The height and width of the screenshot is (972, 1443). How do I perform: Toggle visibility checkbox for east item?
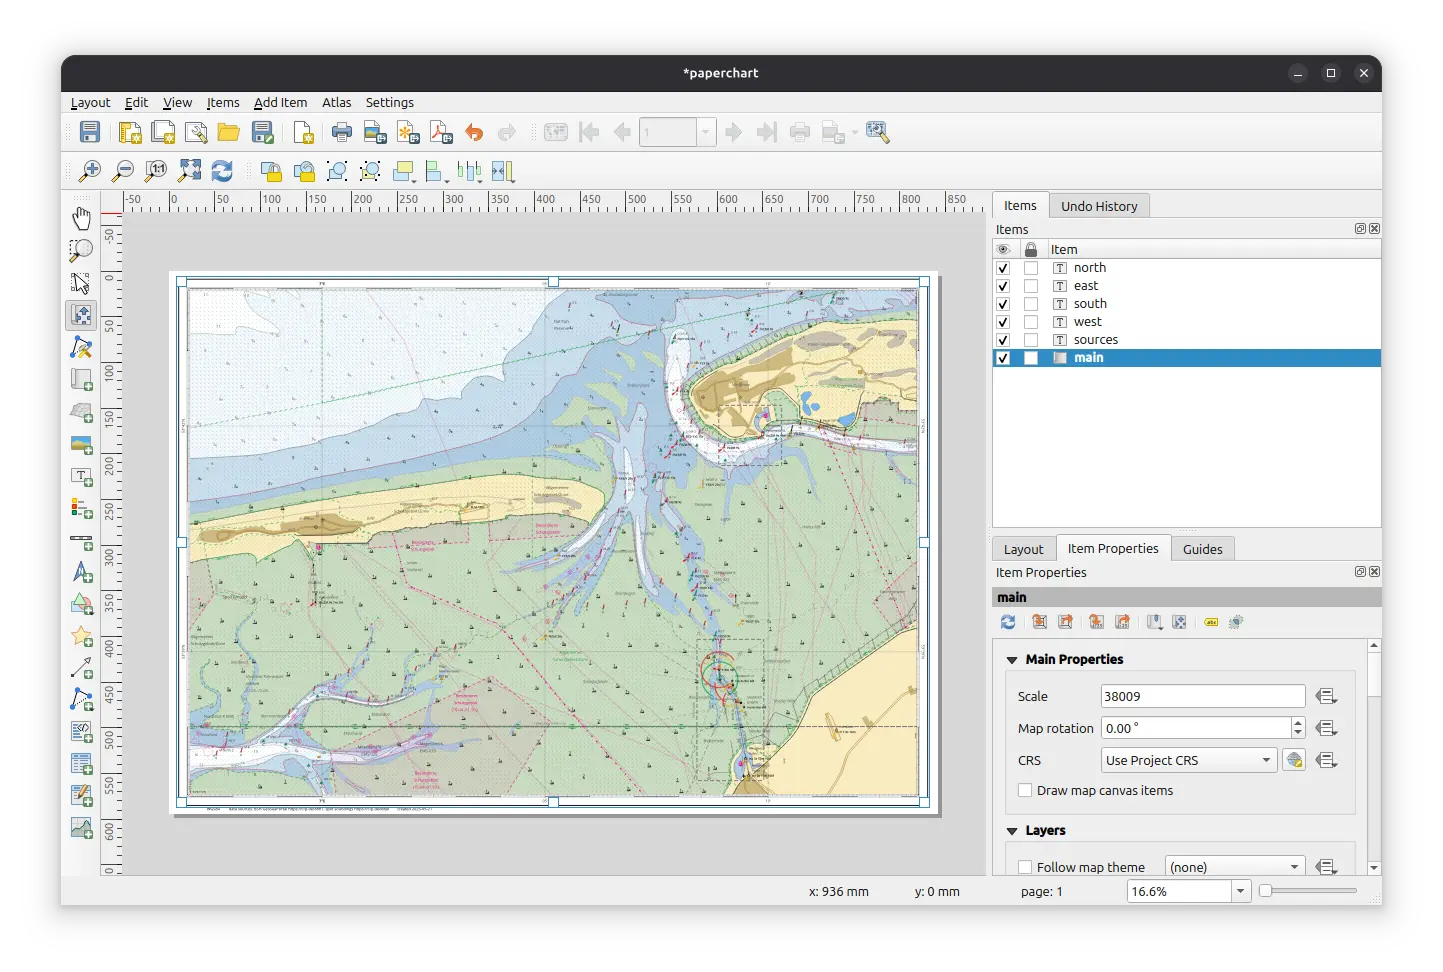click(1003, 286)
